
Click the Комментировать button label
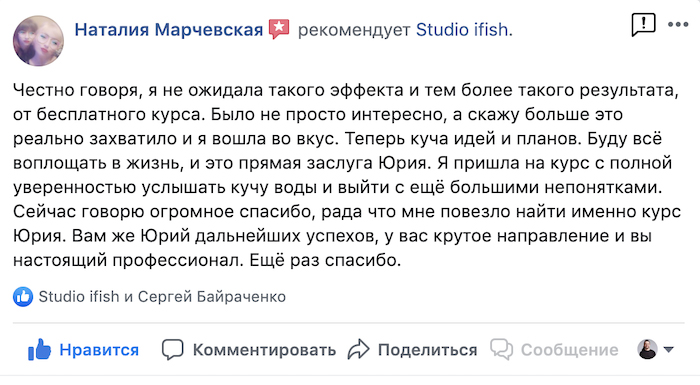[x=264, y=350]
